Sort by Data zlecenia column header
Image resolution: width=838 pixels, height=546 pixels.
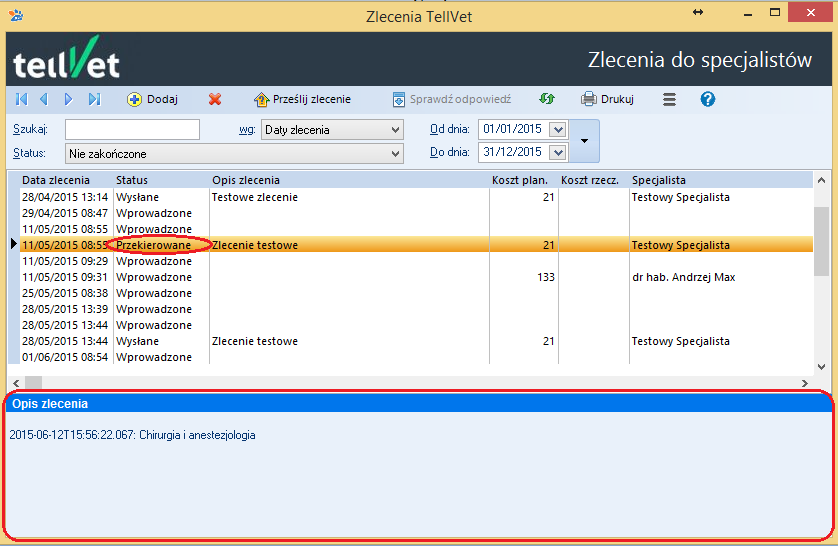click(x=56, y=180)
